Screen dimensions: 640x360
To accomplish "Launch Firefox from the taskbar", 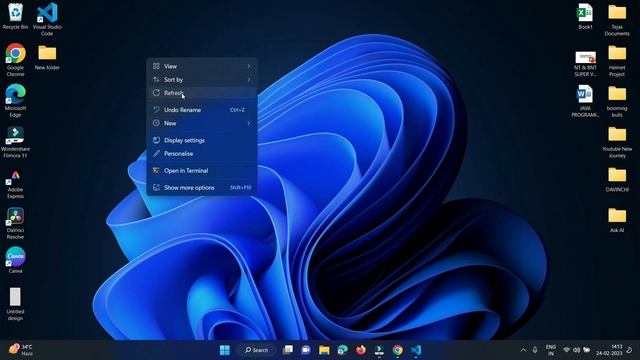I will (361, 350).
